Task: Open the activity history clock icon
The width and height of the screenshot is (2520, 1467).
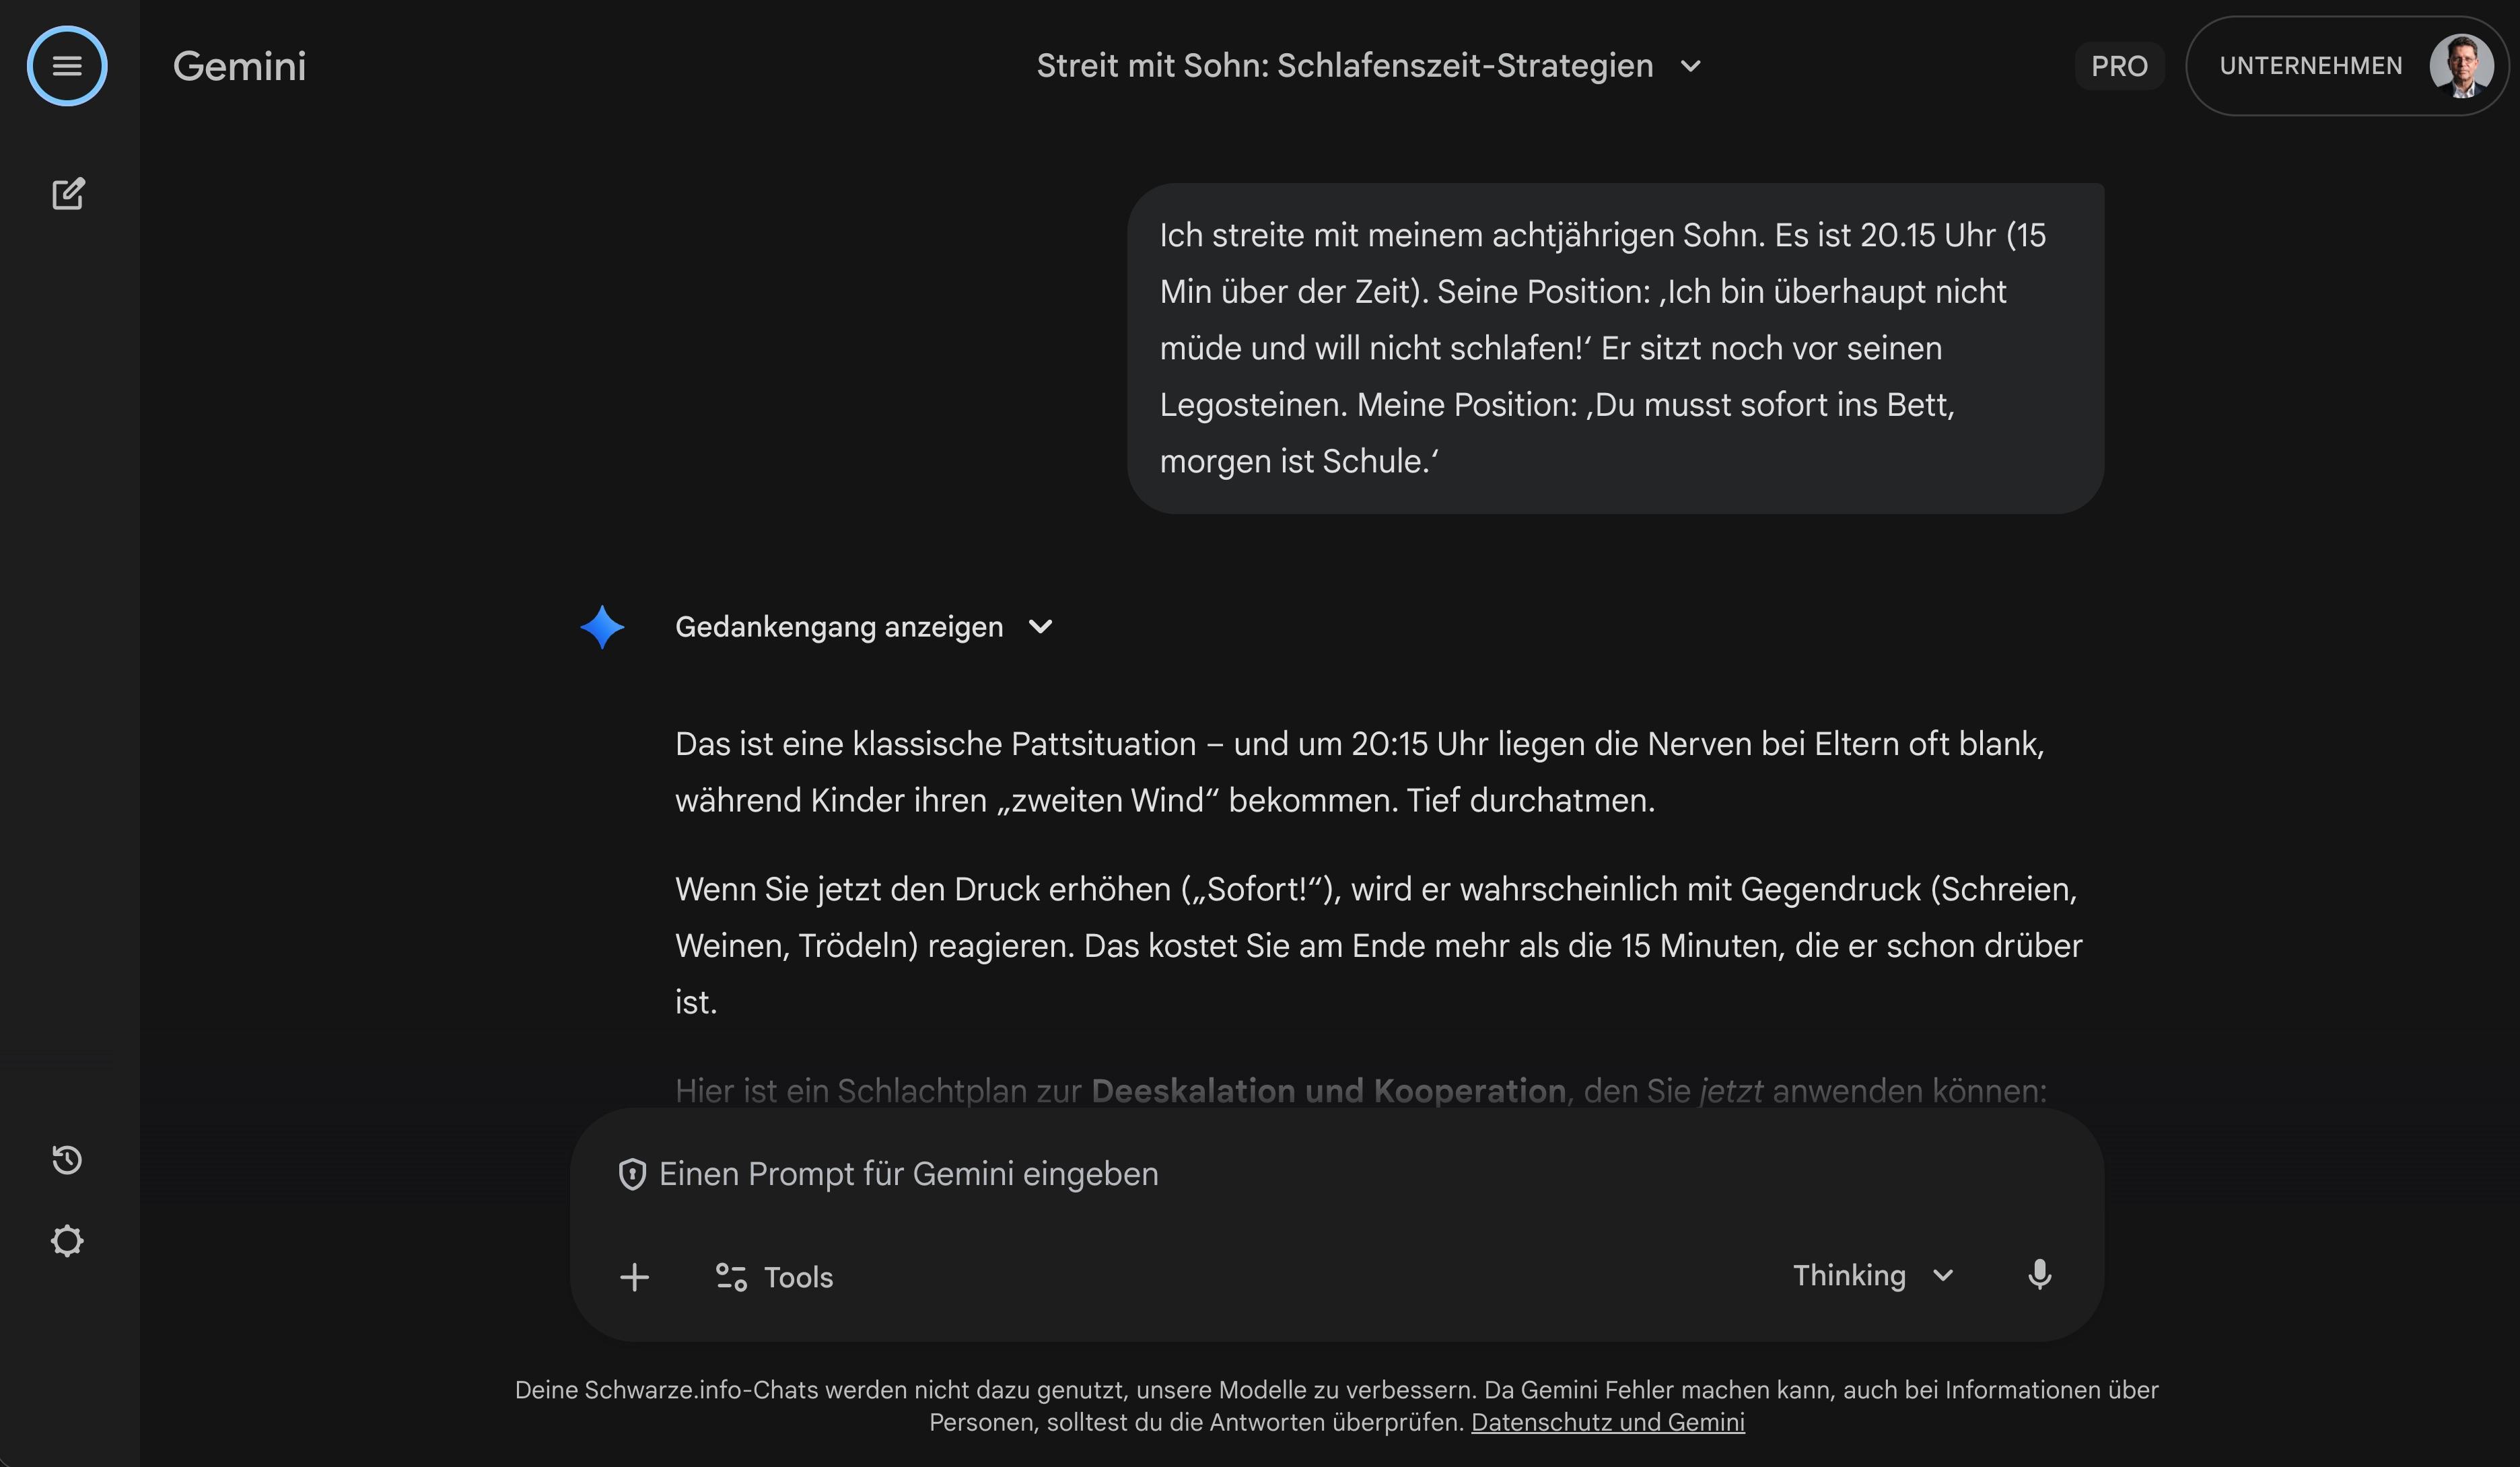Action: click(x=67, y=1159)
